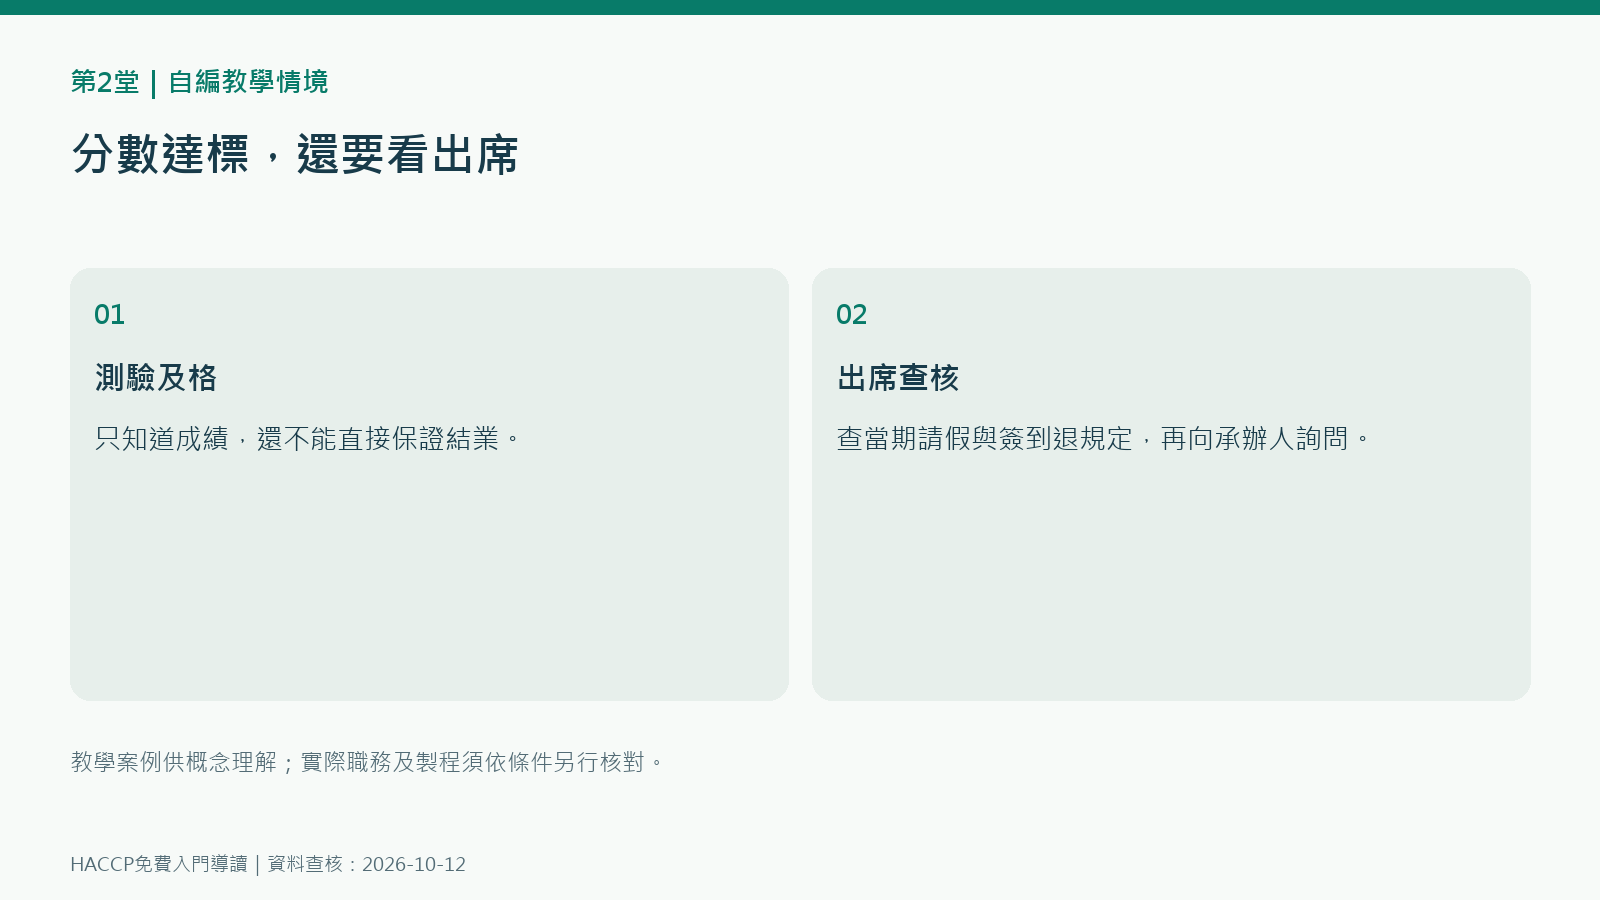Click the heading '測驗及格'

(156, 378)
